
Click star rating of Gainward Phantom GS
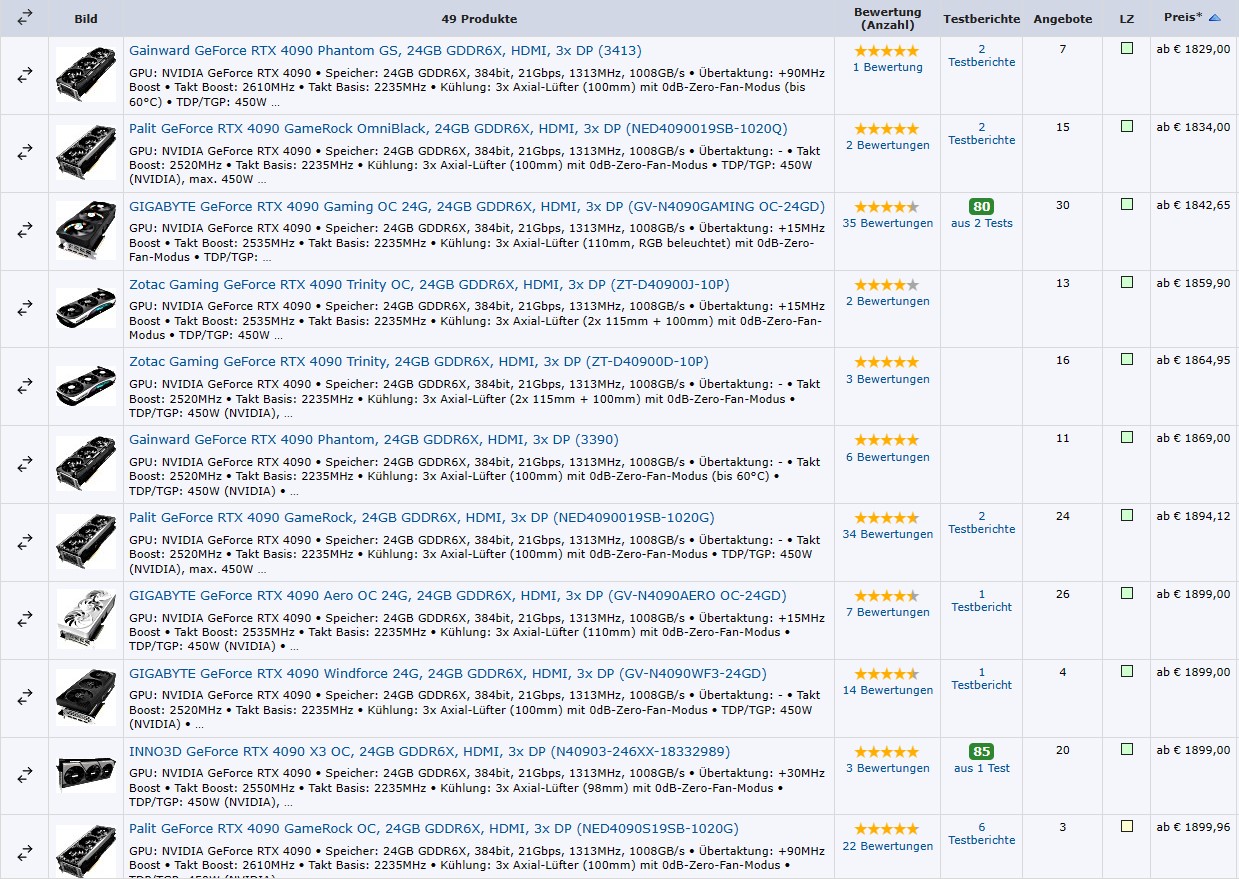click(x=886, y=51)
